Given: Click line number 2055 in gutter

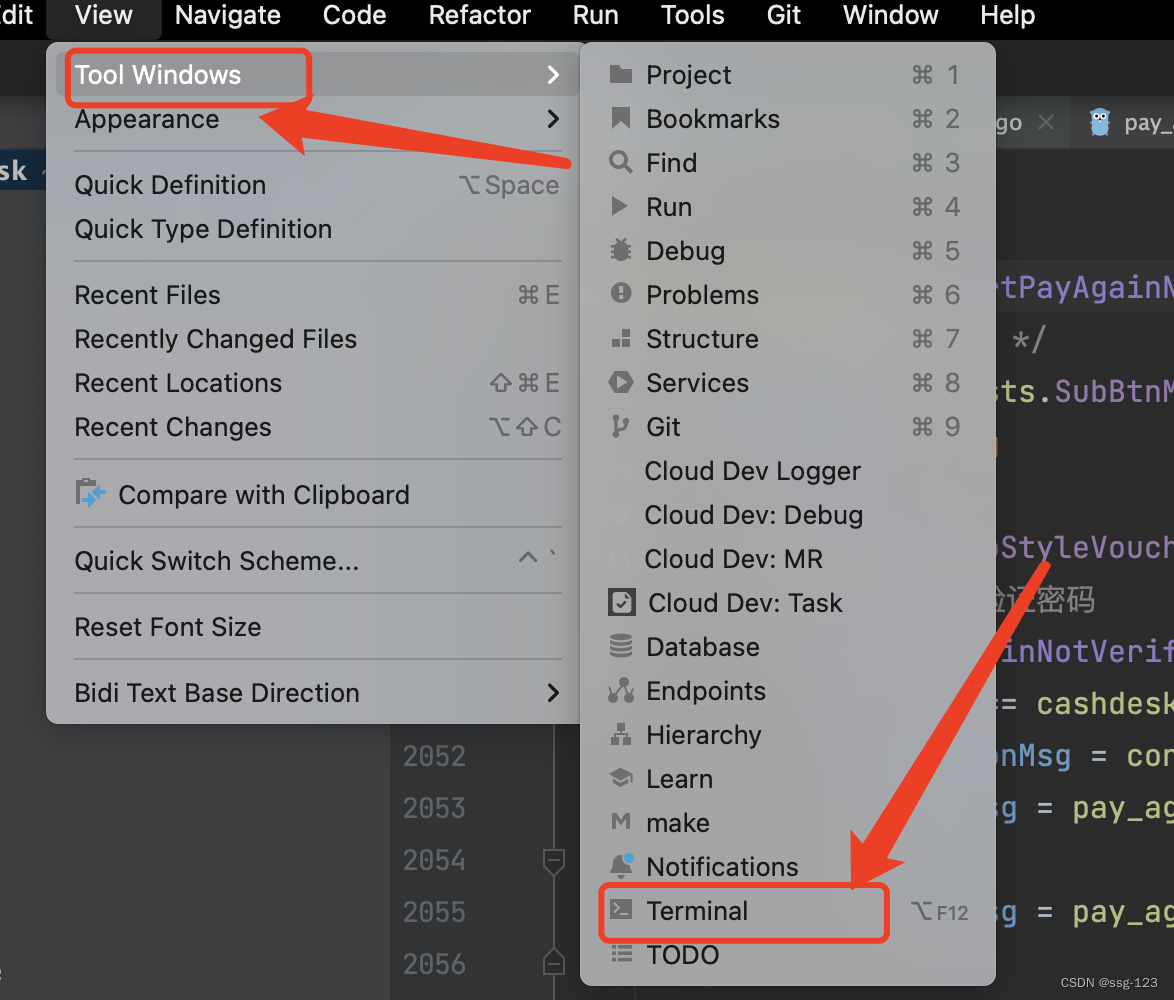Looking at the screenshot, I should [x=434, y=912].
